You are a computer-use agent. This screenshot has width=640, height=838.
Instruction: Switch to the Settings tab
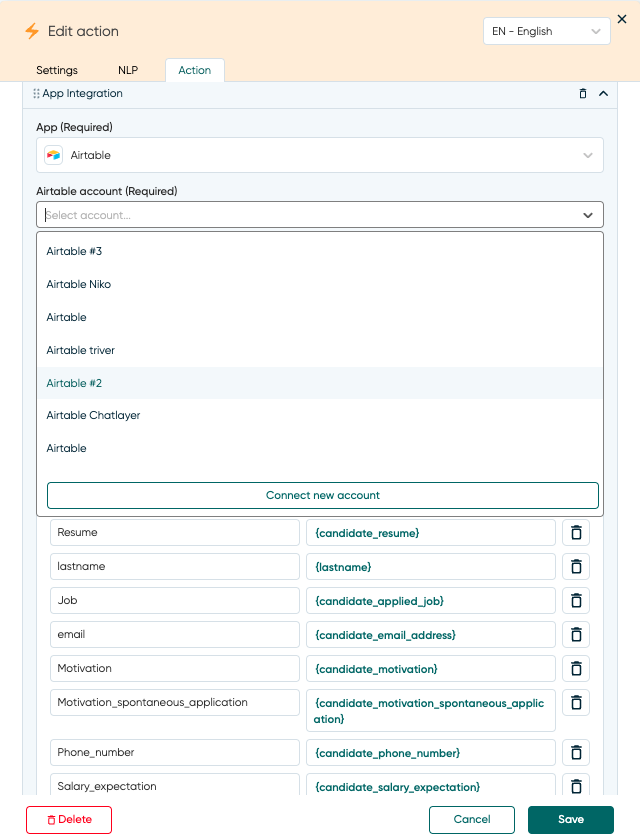coord(57,70)
